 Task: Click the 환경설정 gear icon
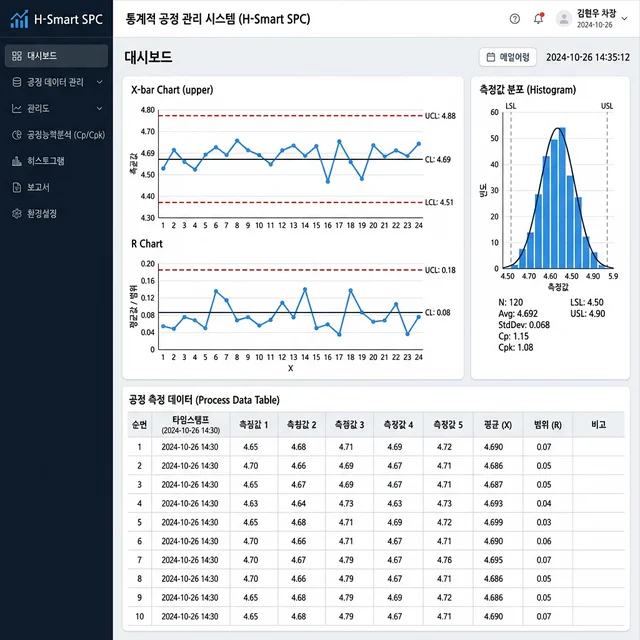point(17,213)
